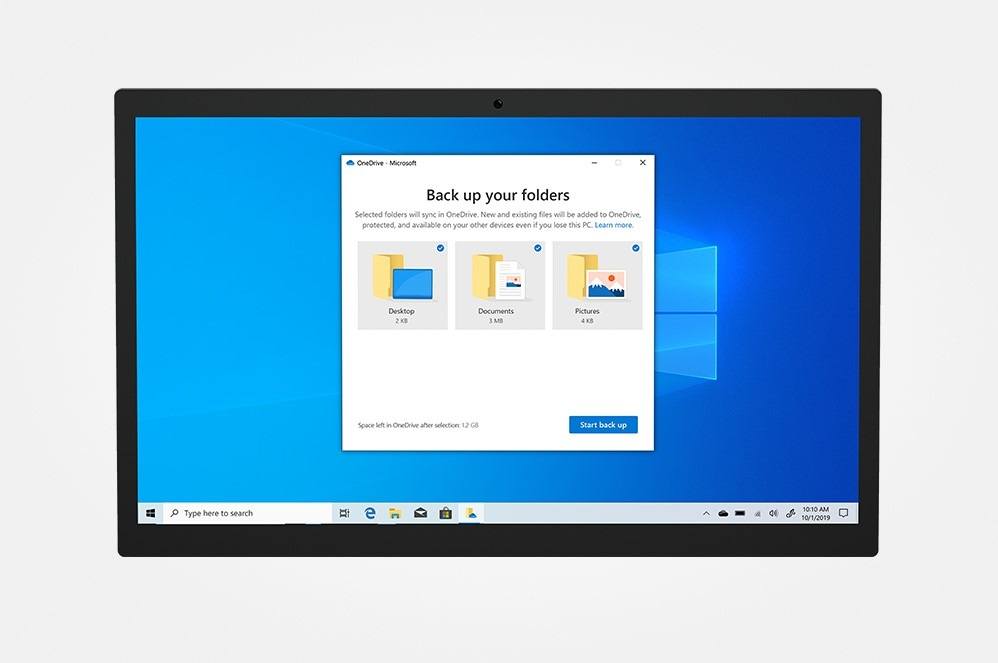Launch Microsoft Edge from the taskbar
The height and width of the screenshot is (663, 998).
pyautogui.click(x=370, y=513)
